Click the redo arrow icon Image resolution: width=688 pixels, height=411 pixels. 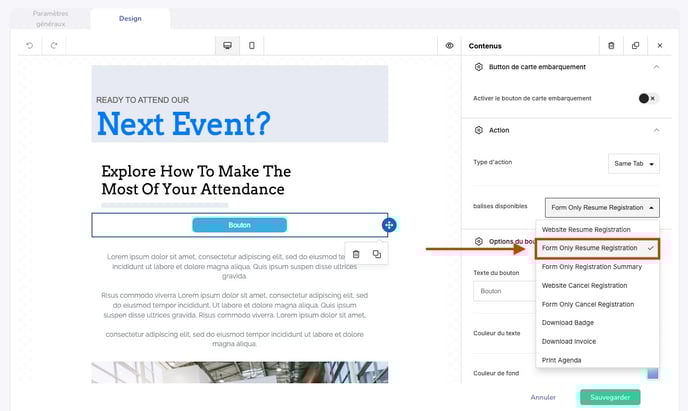click(x=54, y=45)
